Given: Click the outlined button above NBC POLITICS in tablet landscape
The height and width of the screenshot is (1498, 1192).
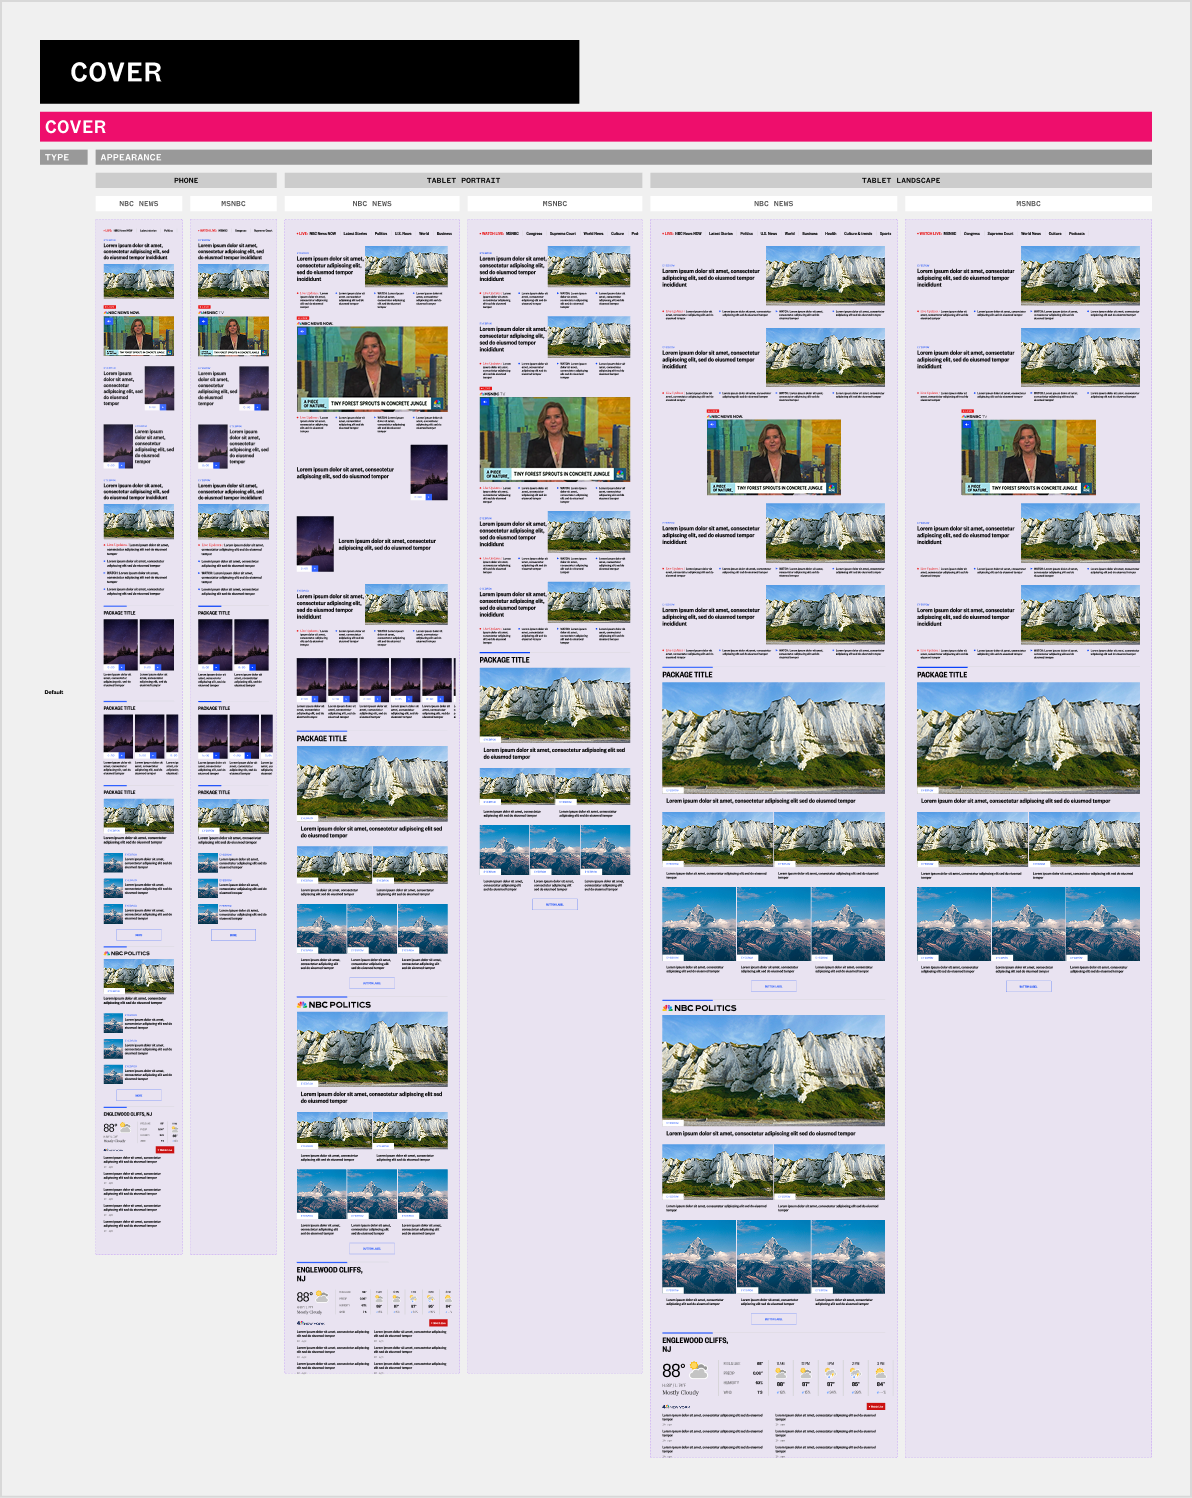Looking at the screenshot, I should point(773,986).
